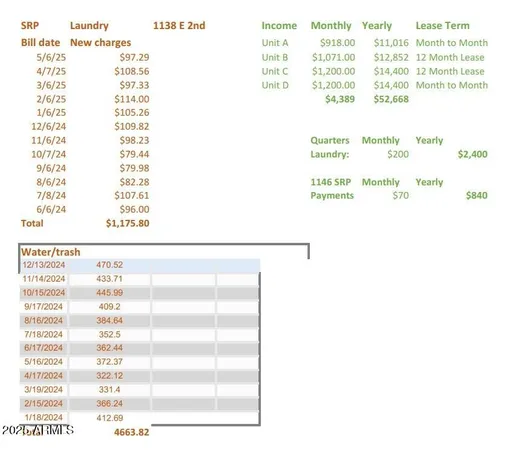This screenshot has height=450, width=506.
Task: Select the SRP Payments yearly $840 value
Action: click(x=477, y=196)
